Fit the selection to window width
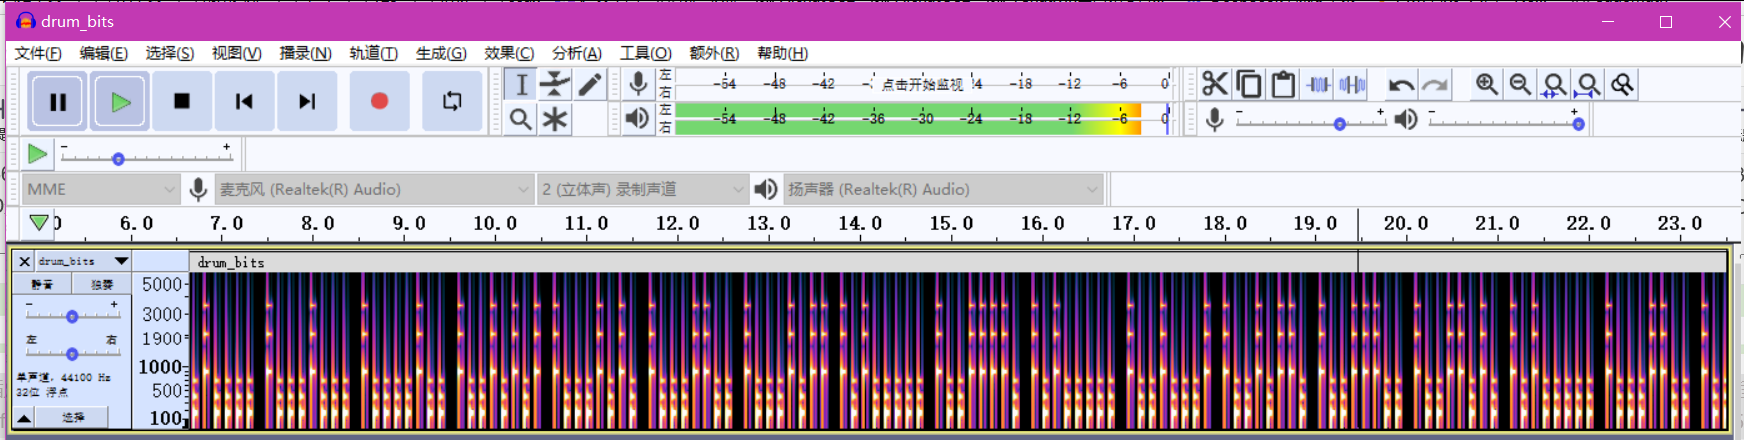This screenshot has height=440, width=1744. point(1554,84)
